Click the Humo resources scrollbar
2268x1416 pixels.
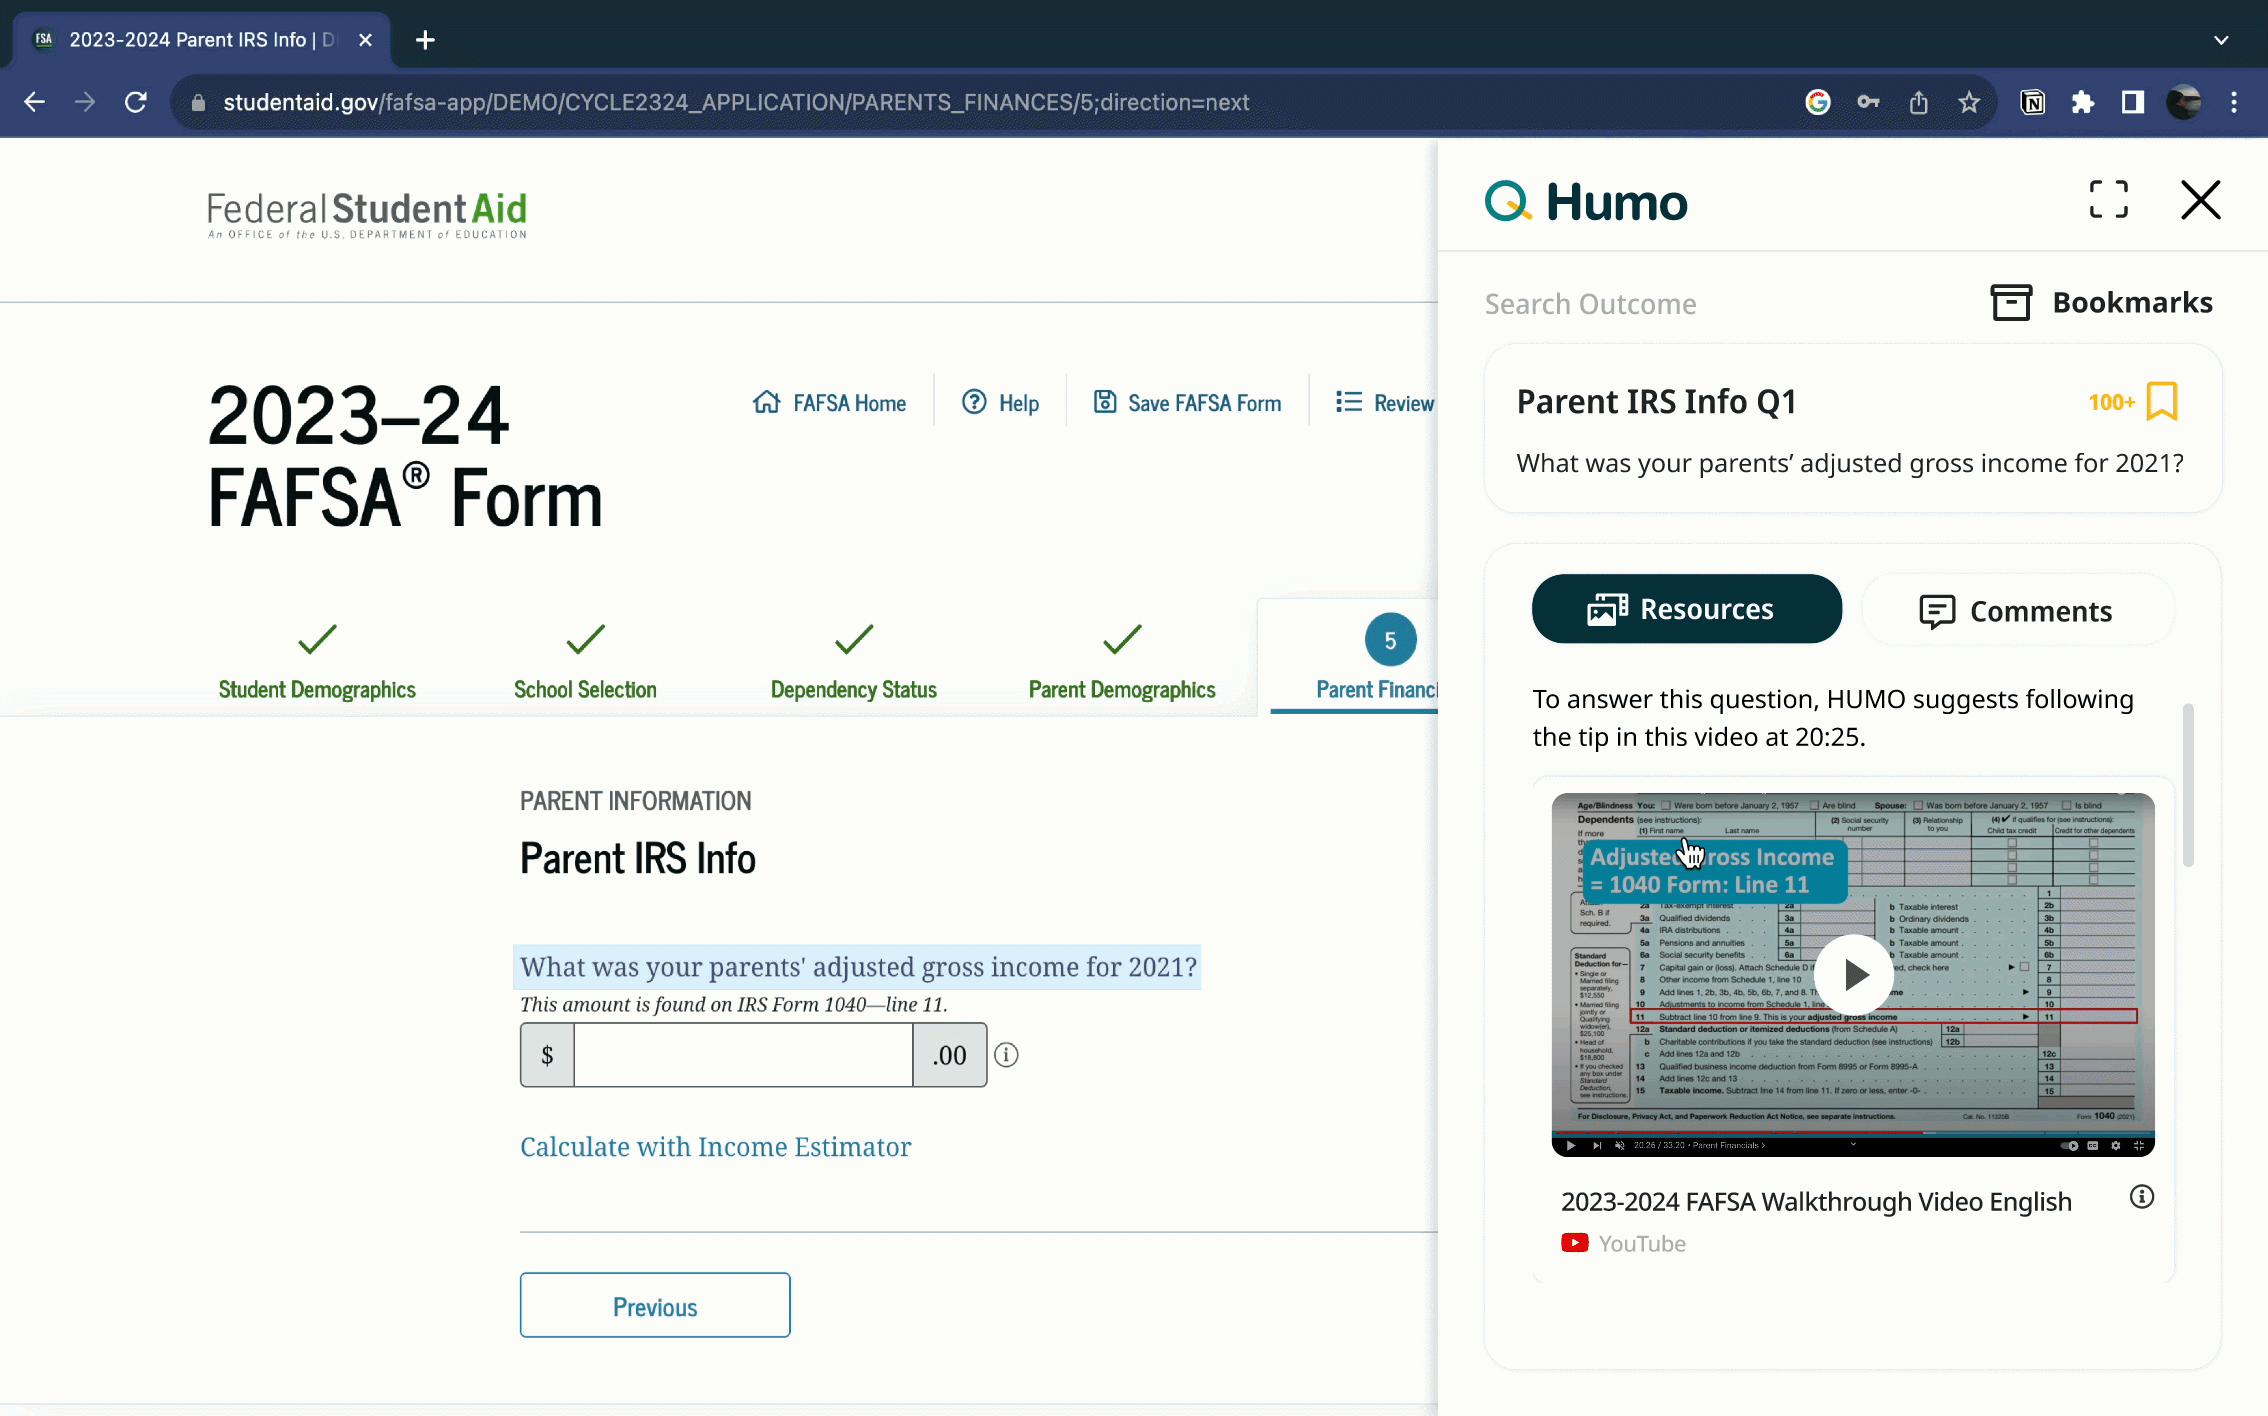point(2188,785)
